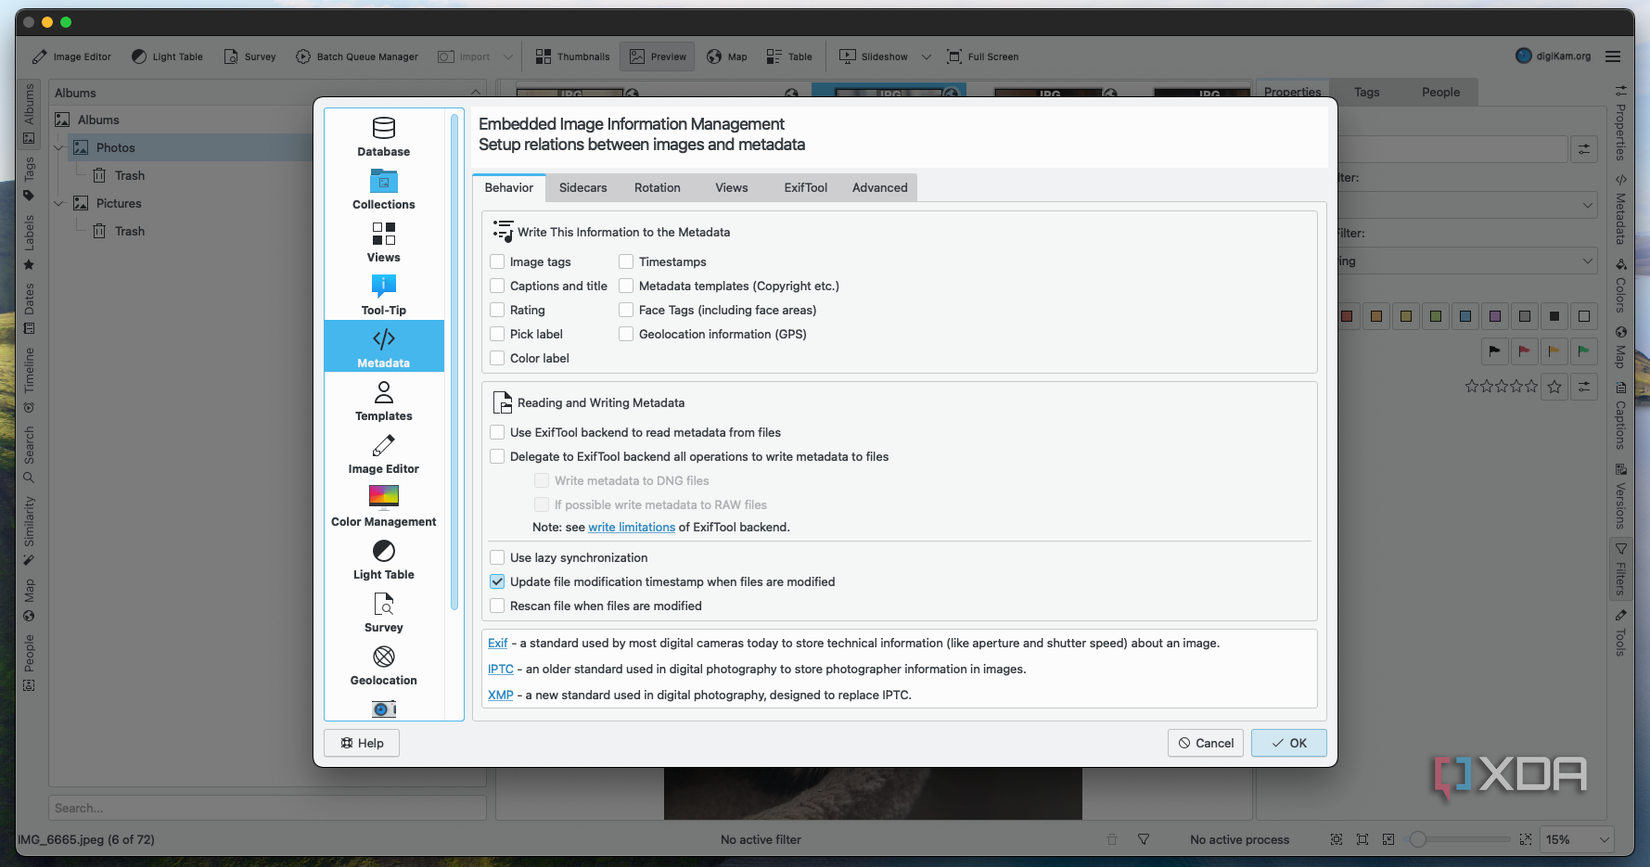Screen dimensions: 1650x867
Task: Open the IPTC standard link
Action: pyautogui.click(x=500, y=669)
